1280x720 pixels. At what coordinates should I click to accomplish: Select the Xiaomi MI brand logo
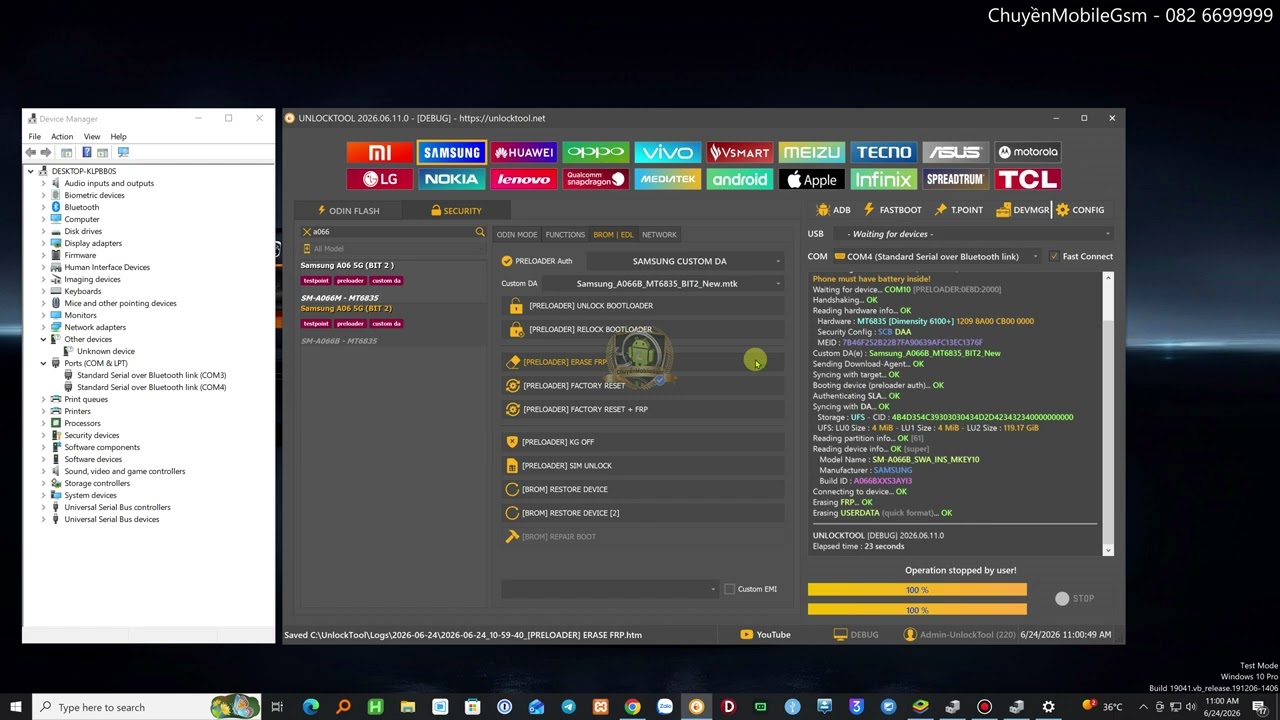[380, 152]
